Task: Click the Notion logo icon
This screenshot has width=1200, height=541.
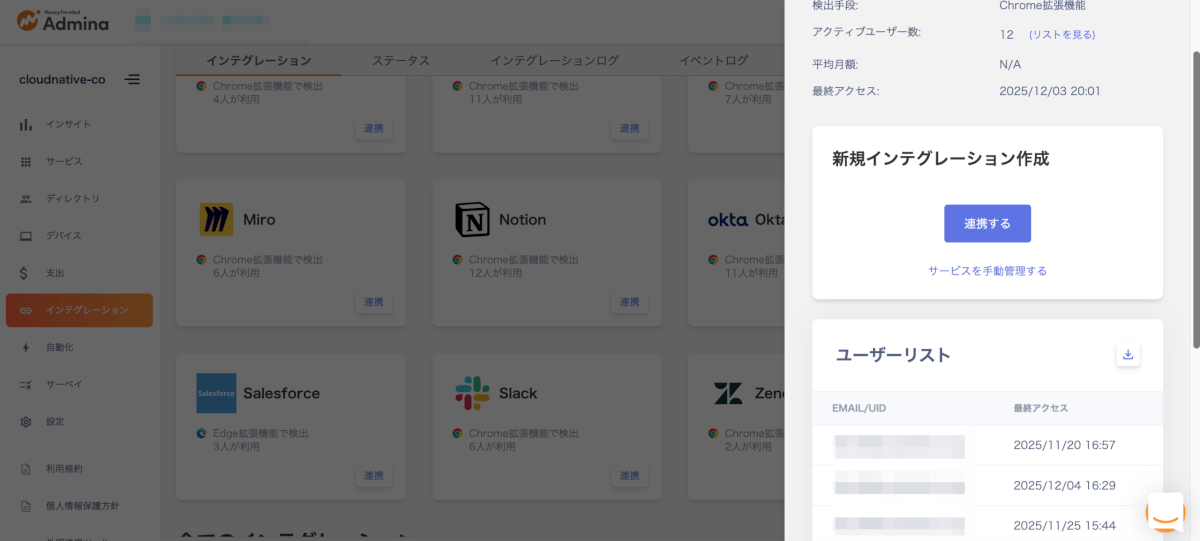Action: pos(472,219)
